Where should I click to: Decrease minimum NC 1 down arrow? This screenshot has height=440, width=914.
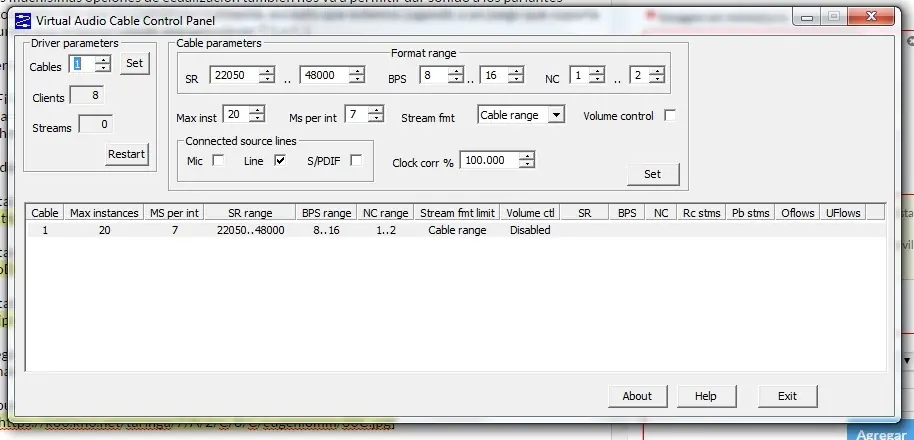point(597,79)
